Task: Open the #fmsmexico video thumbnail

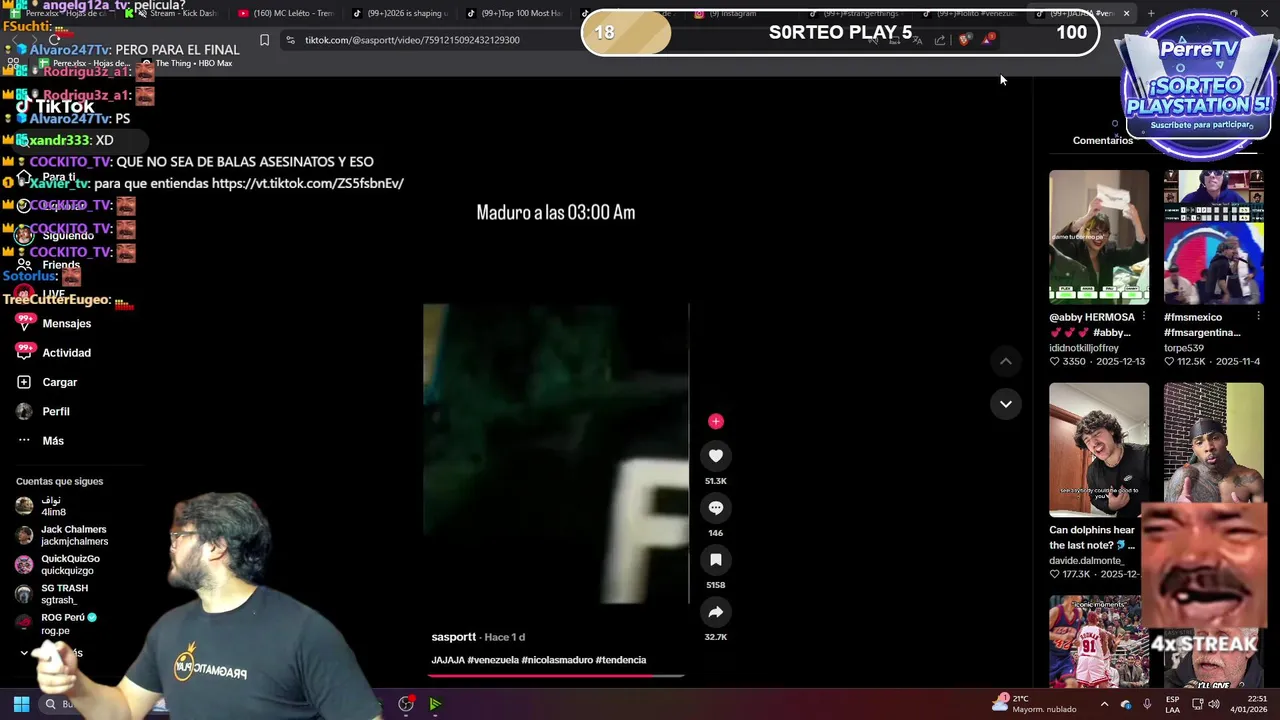Action: pos(1213,237)
